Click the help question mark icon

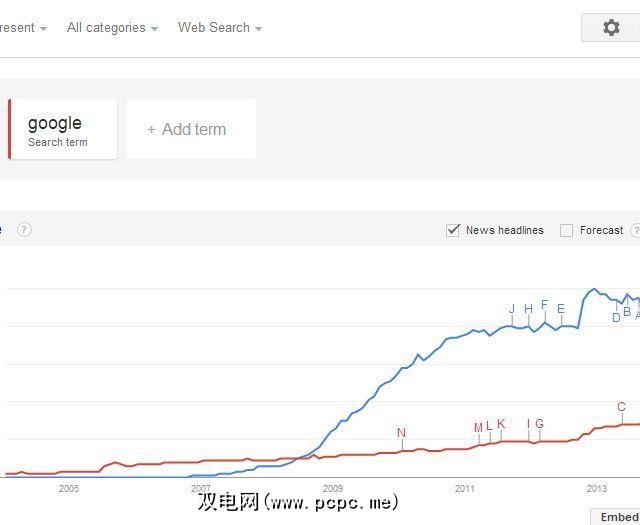coord(24,230)
